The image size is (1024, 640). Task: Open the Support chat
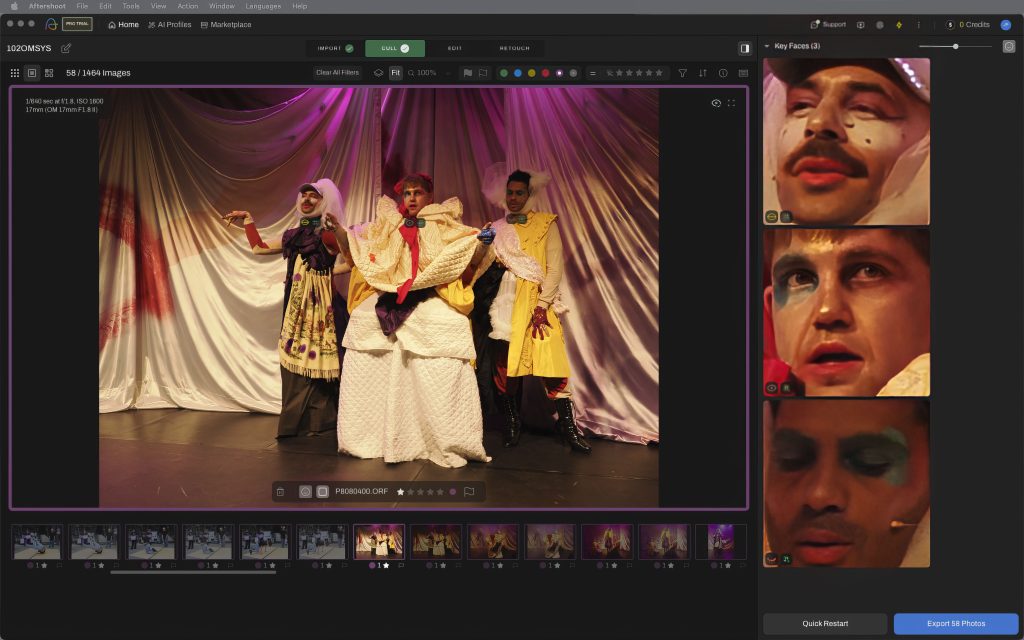pos(828,24)
